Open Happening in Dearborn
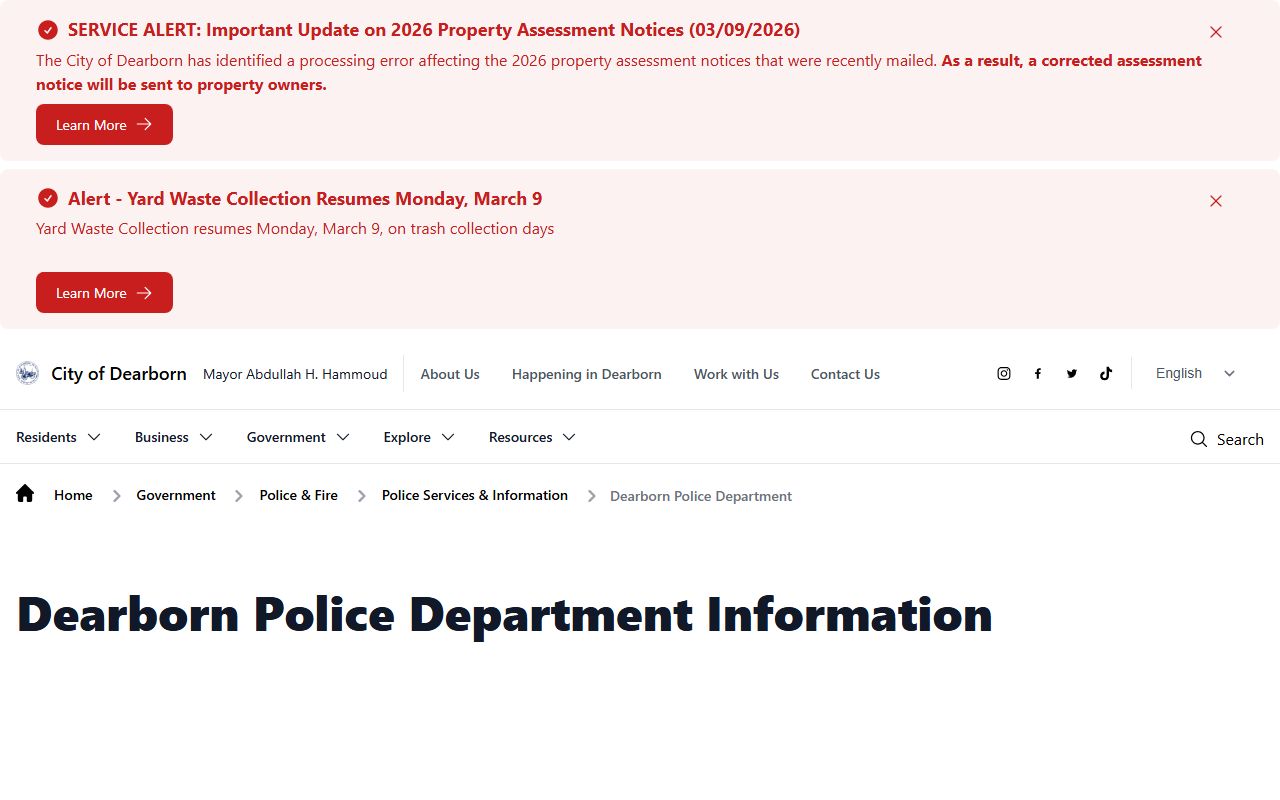 pos(587,374)
